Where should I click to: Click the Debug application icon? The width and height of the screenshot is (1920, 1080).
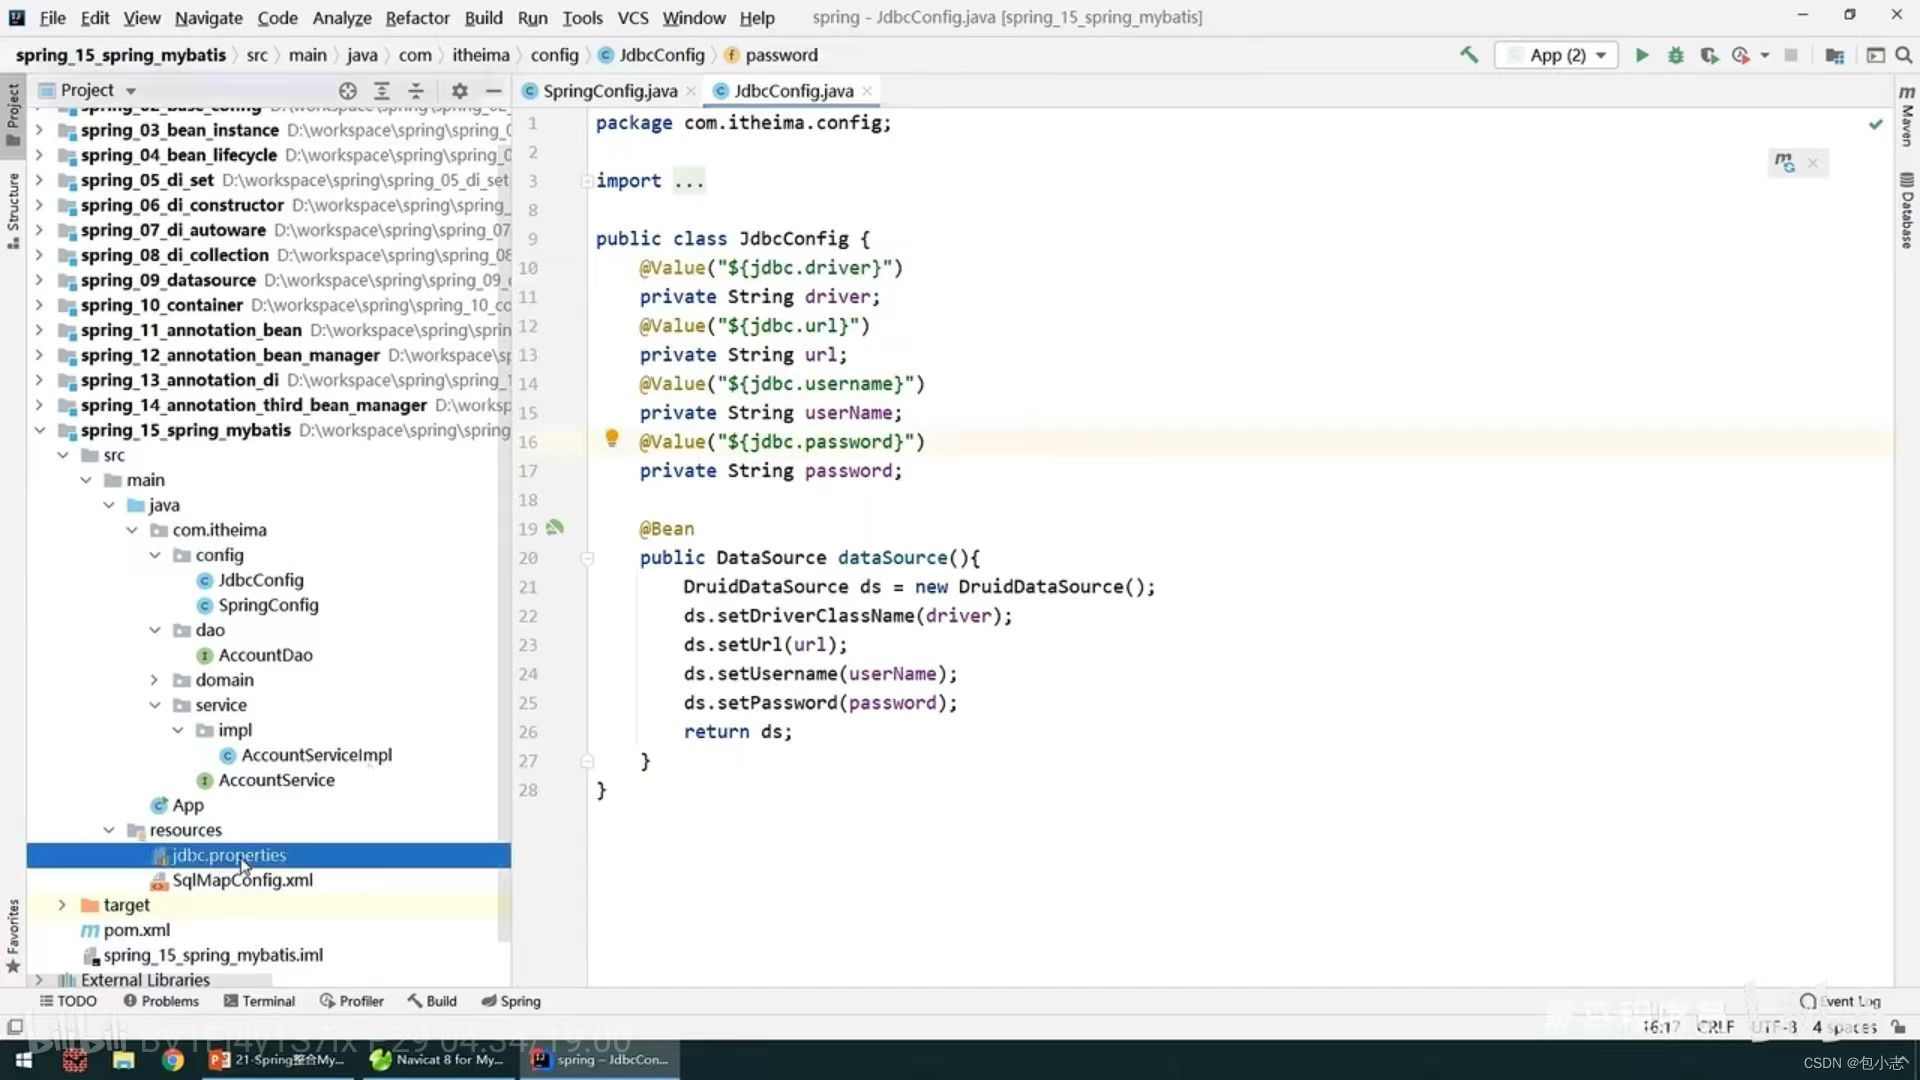click(x=1675, y=55)
